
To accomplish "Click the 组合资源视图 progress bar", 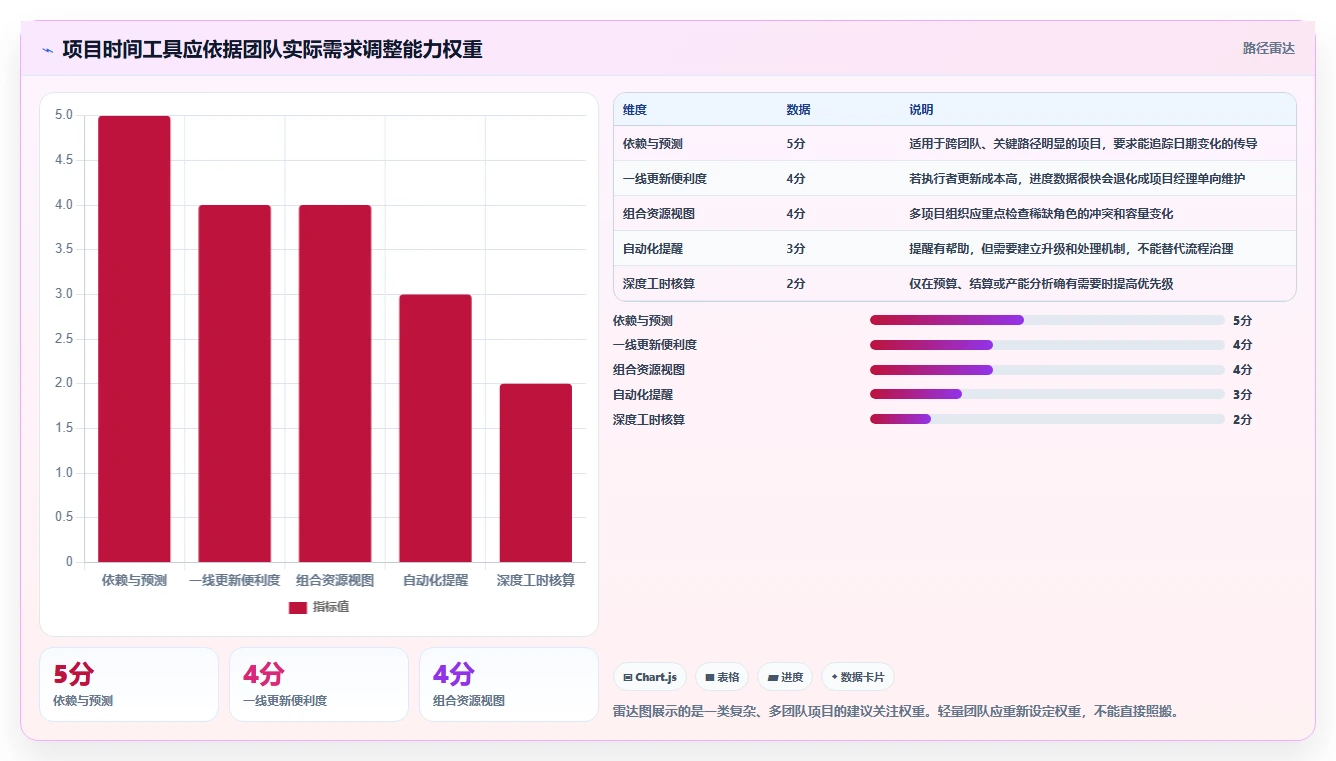I will point(1047,370).
